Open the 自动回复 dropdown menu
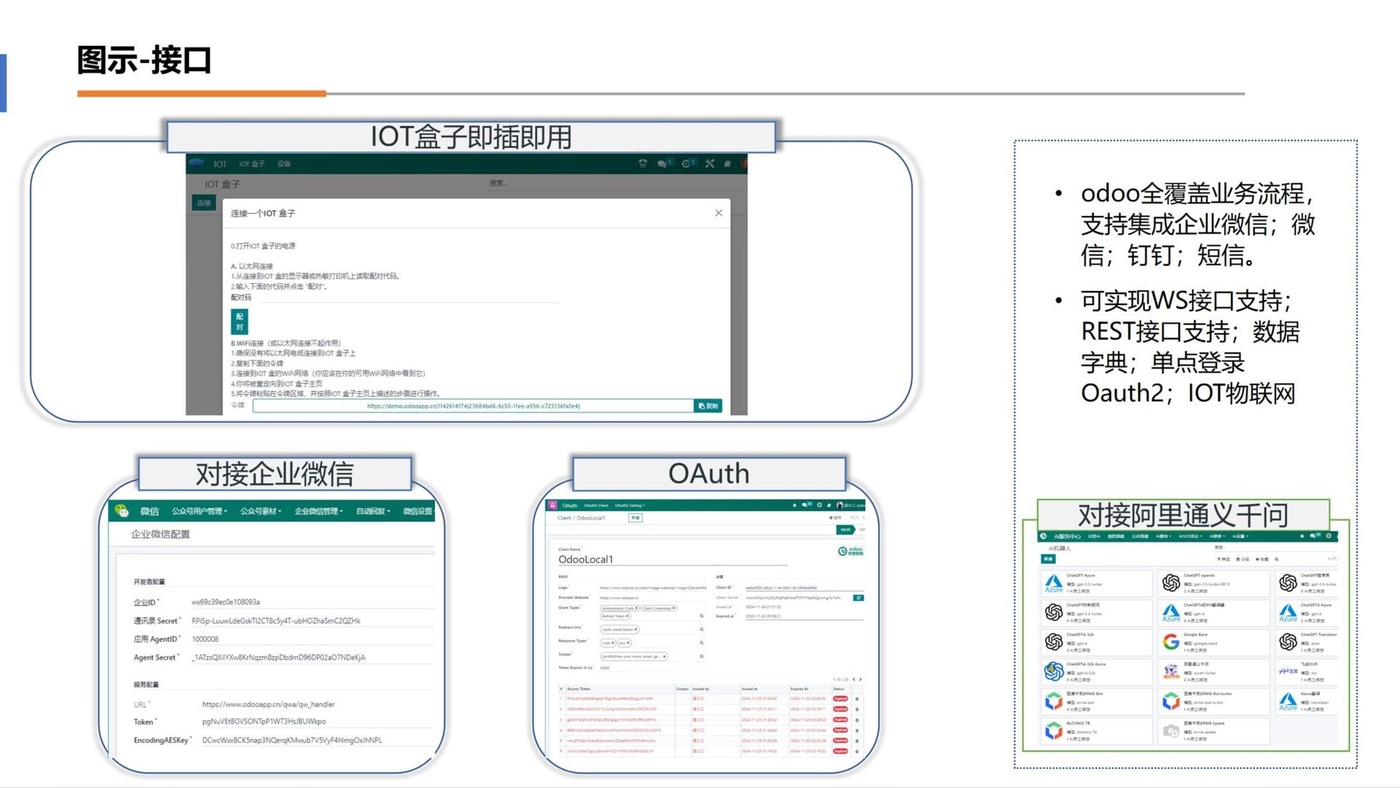Image resolution: width=1400 pixels, height=788 pixels. [373, 511]
